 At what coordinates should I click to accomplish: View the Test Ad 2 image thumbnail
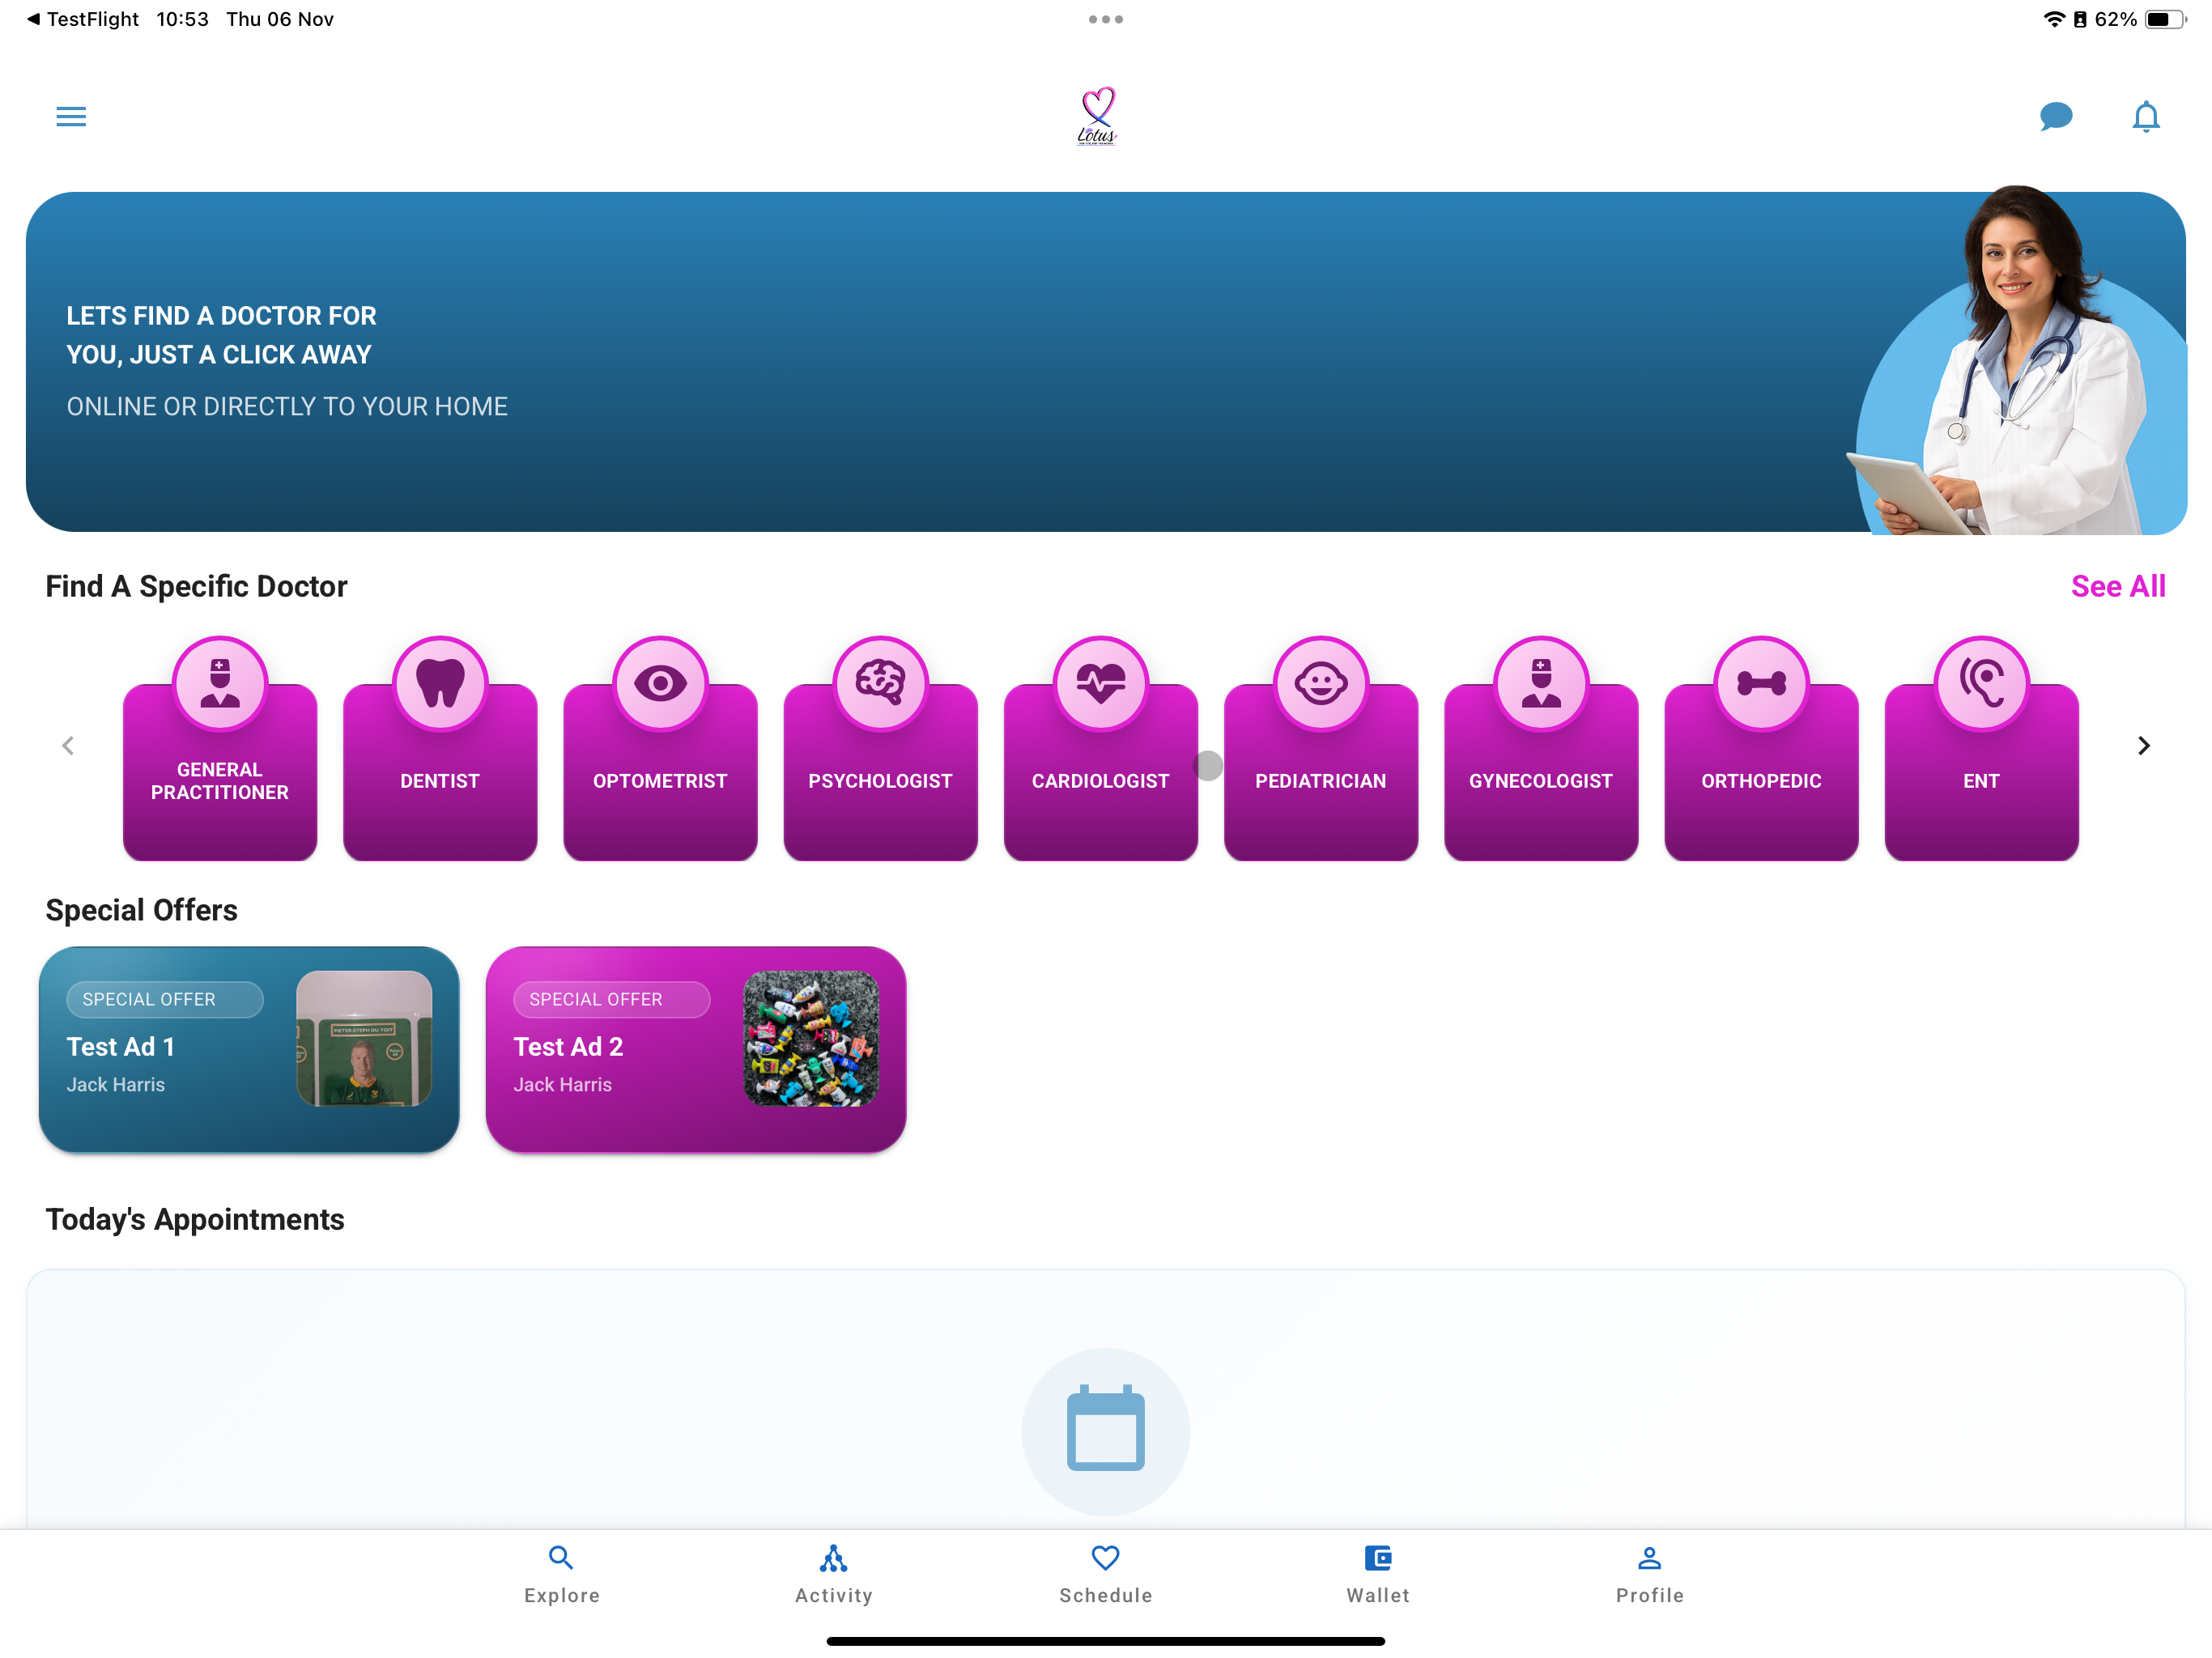click(811, 1039)
